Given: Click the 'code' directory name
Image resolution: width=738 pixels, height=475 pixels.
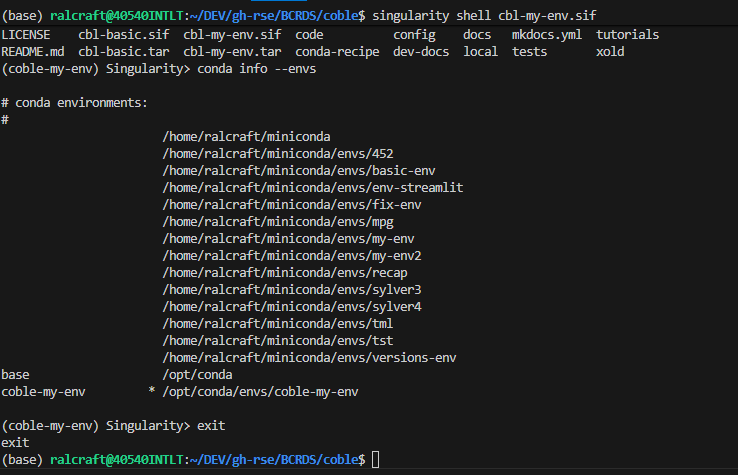Looking at the screenshot, I should coord(309,35).
